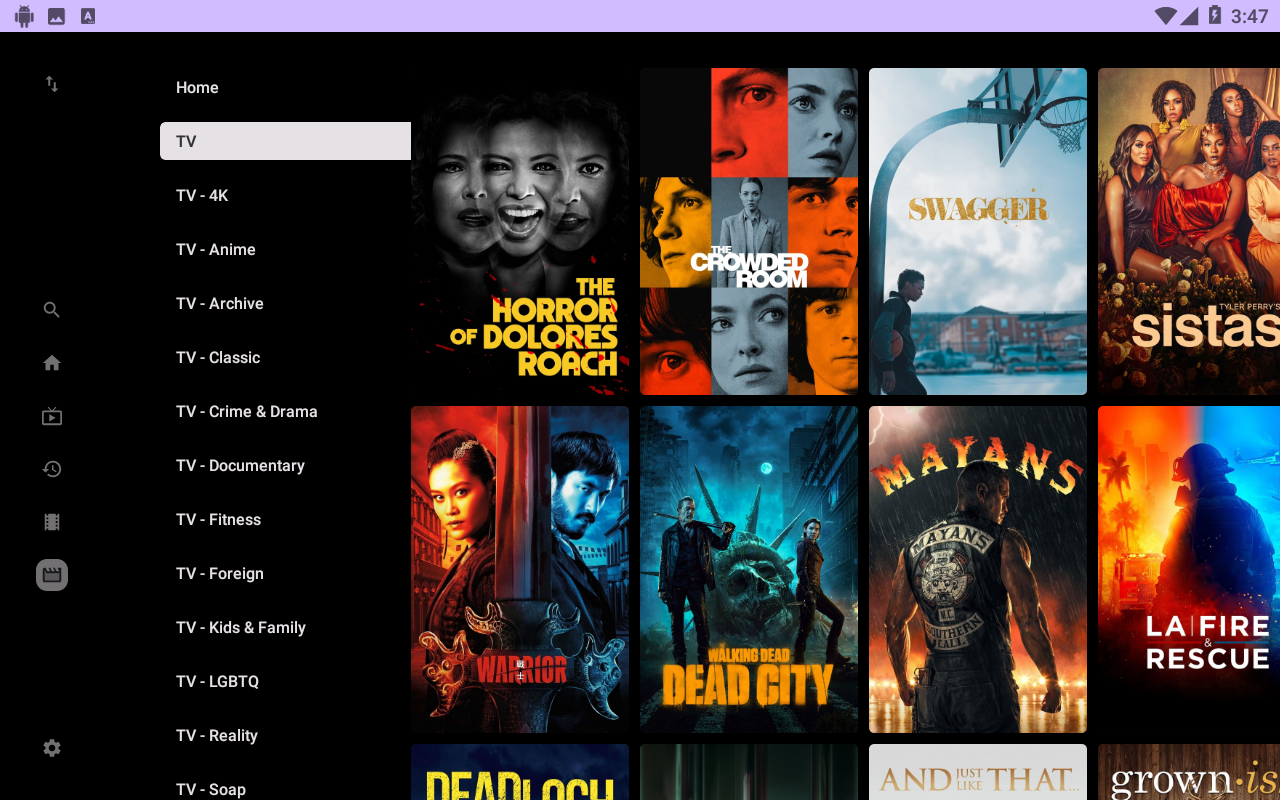This screenshot has width=1280, height=800.
Task: Open Live TV icon in sidebar
Action: (x=52, y=417)
